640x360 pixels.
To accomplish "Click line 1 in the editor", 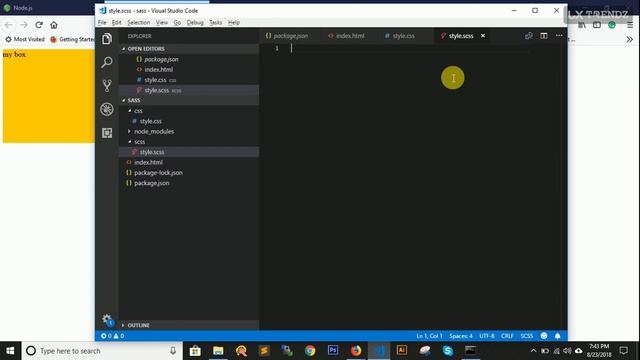I will tap(410, 49).
